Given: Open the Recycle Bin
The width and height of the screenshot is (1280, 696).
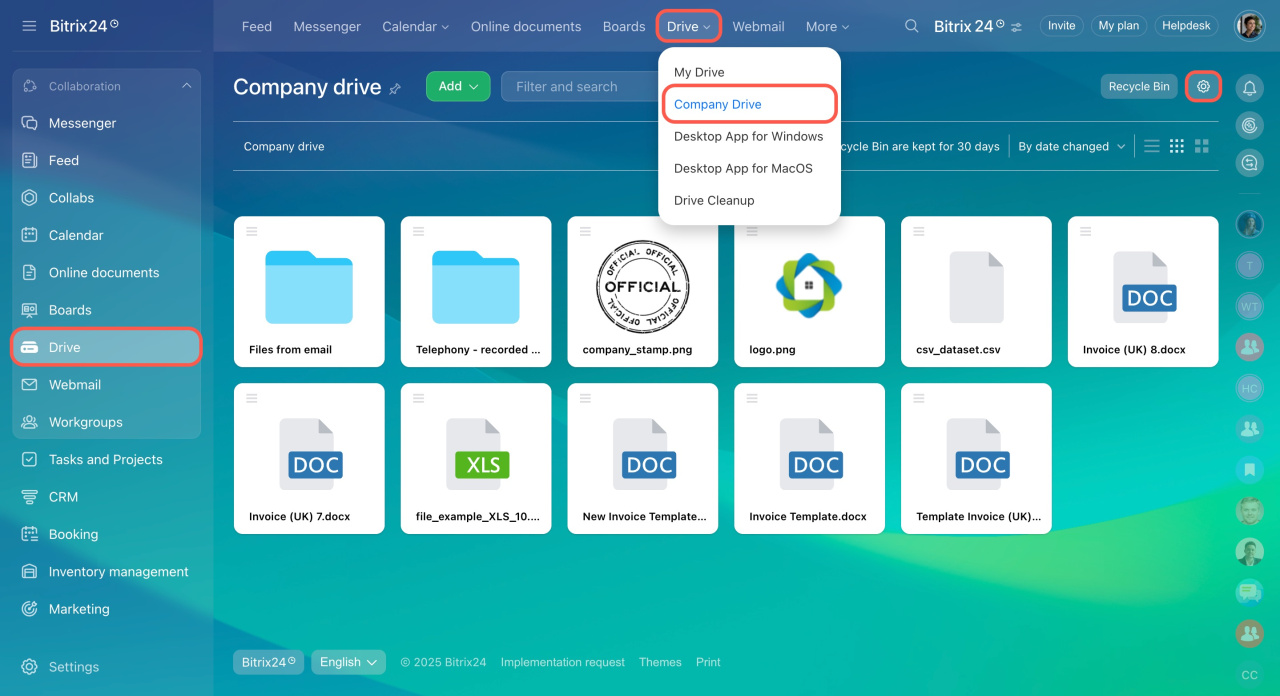Looking at the screenshot, I should 1138,87.
